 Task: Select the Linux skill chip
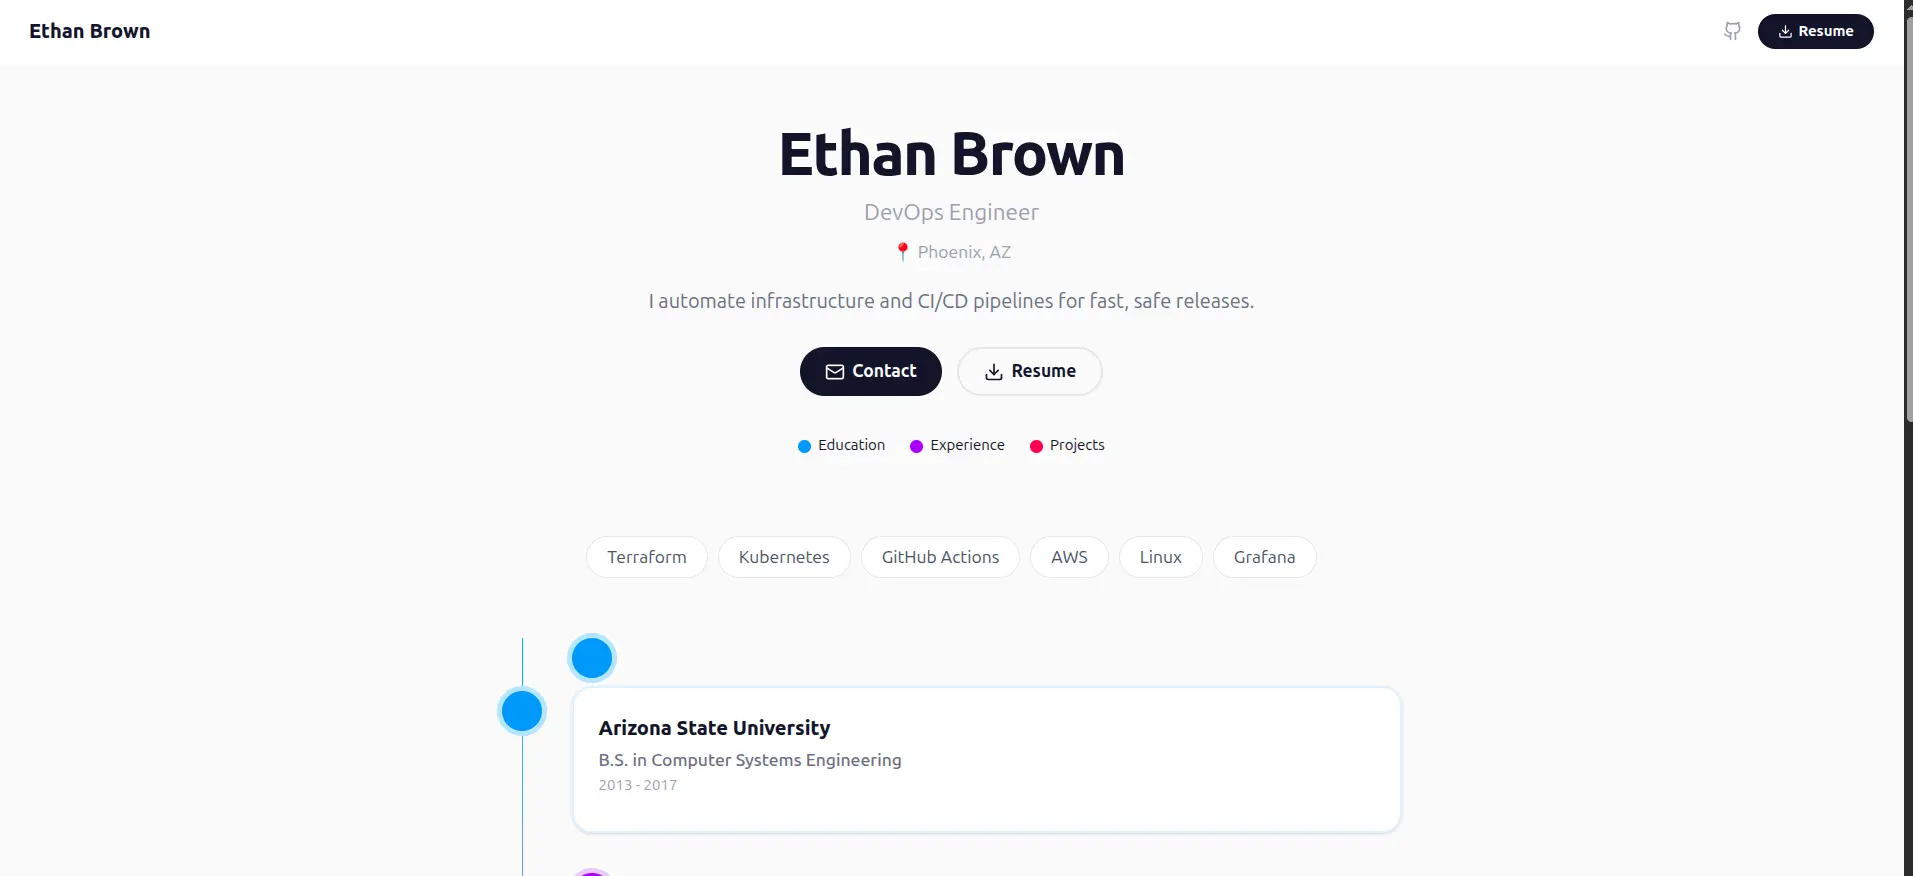click(x=1160, y=558)
